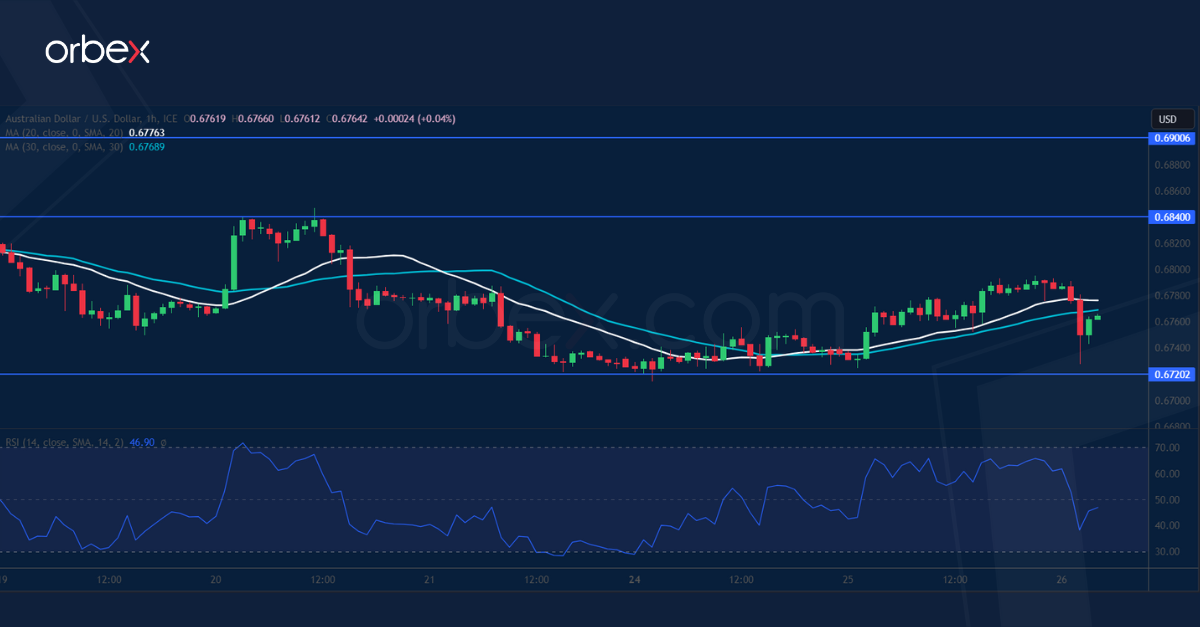Click date 24 on the time axis
The height and width of the screenshot is (627, 1200).
point(634,579)
